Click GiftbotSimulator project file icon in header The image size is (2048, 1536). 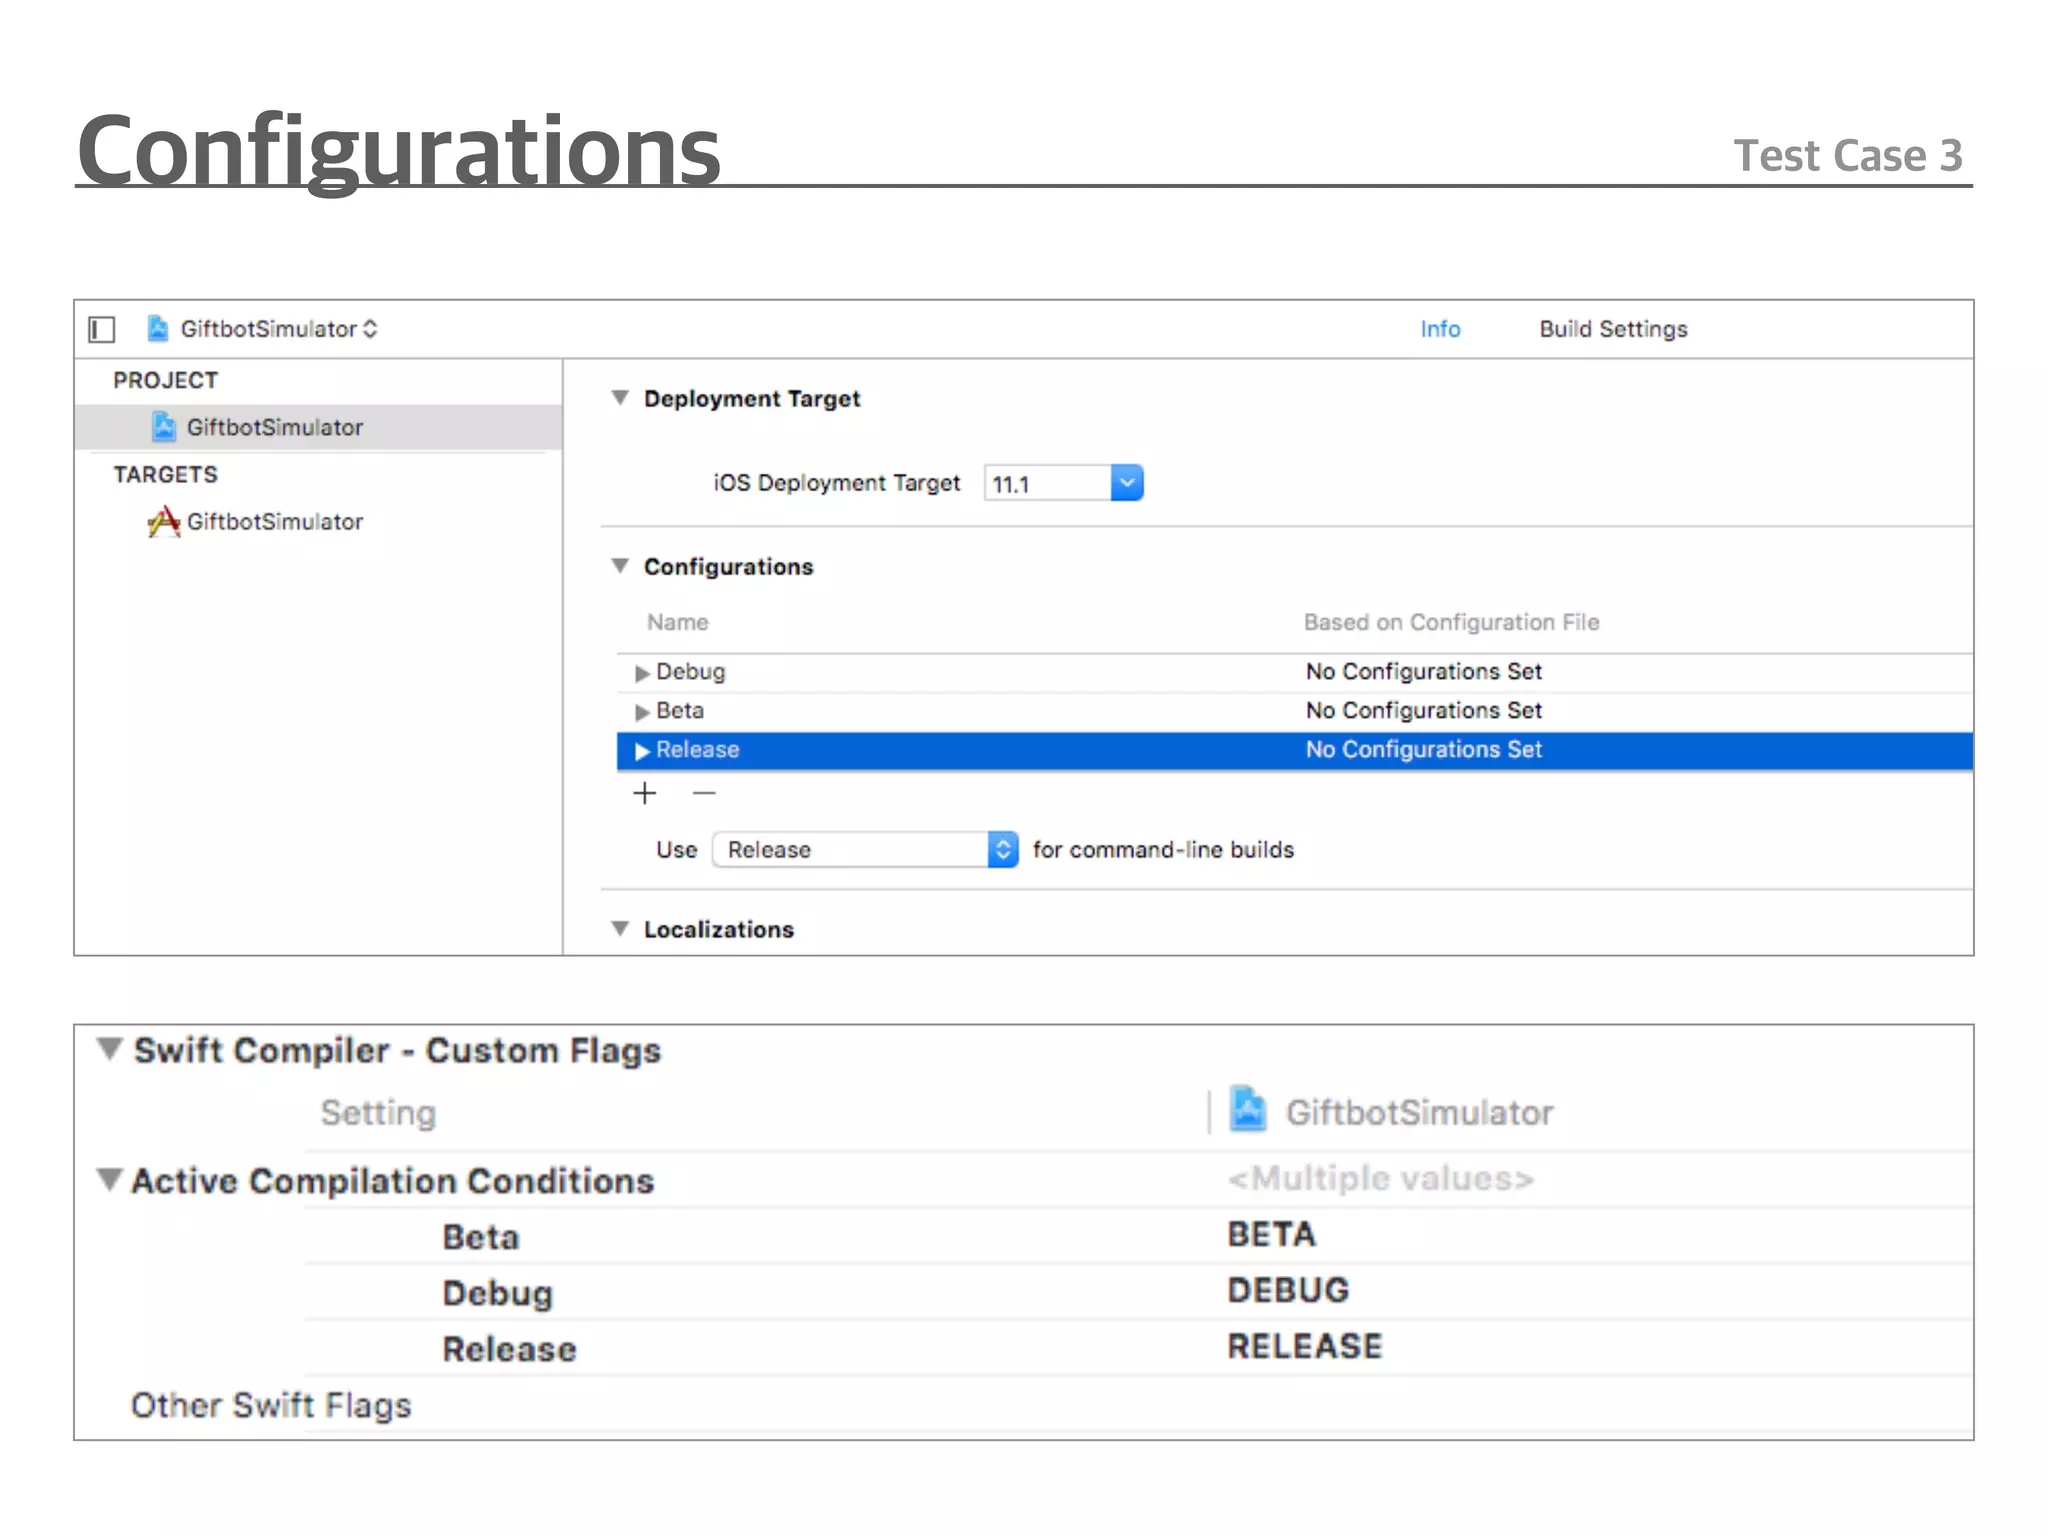157,329
